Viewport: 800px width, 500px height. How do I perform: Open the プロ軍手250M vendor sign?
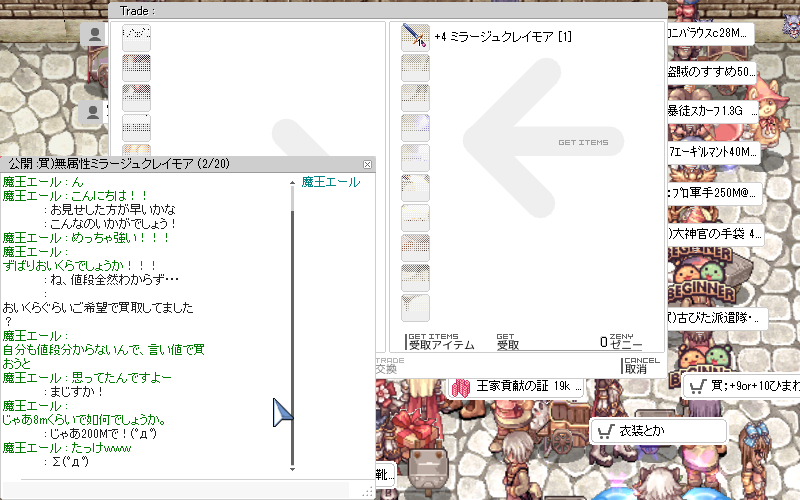[x=714, y=193]
